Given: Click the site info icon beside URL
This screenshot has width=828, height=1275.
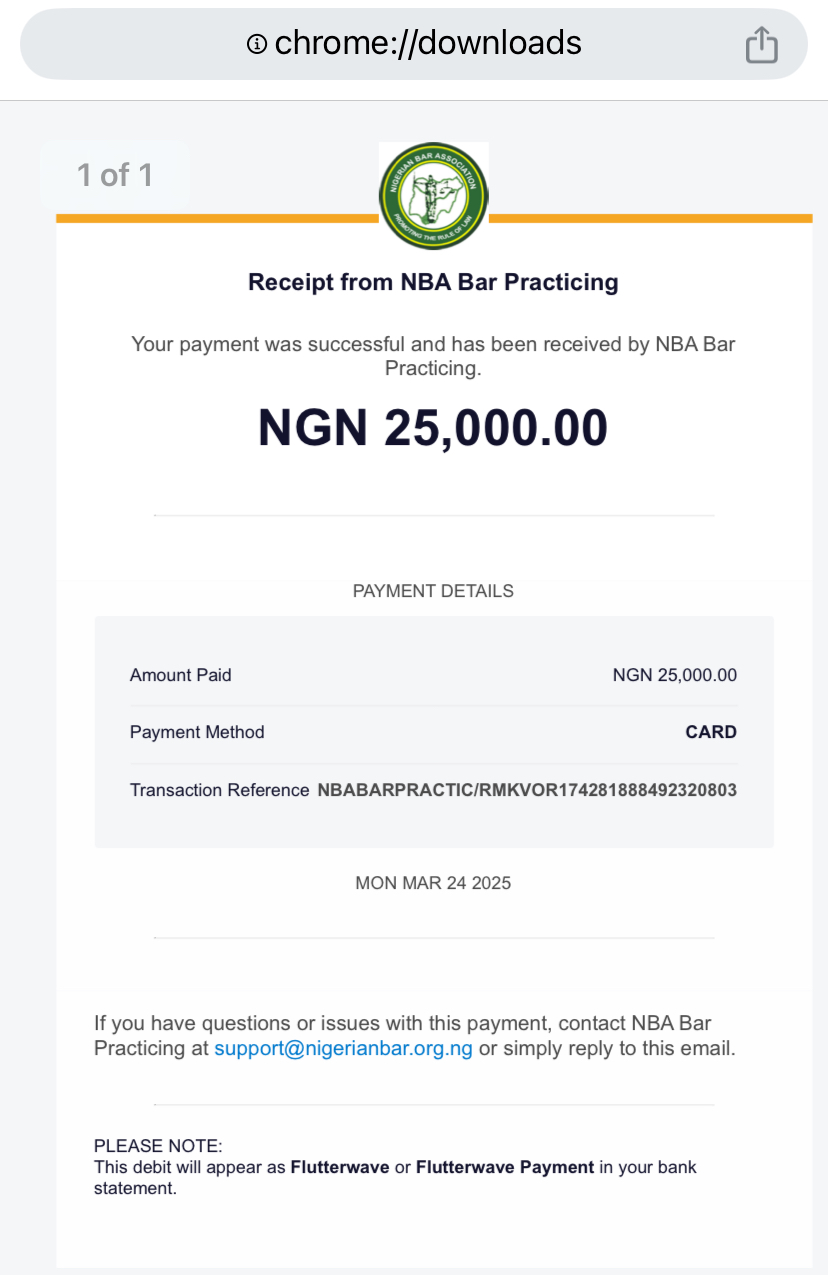Looking at the screenshot, I should pyautogui.click(x=257, y=43).
